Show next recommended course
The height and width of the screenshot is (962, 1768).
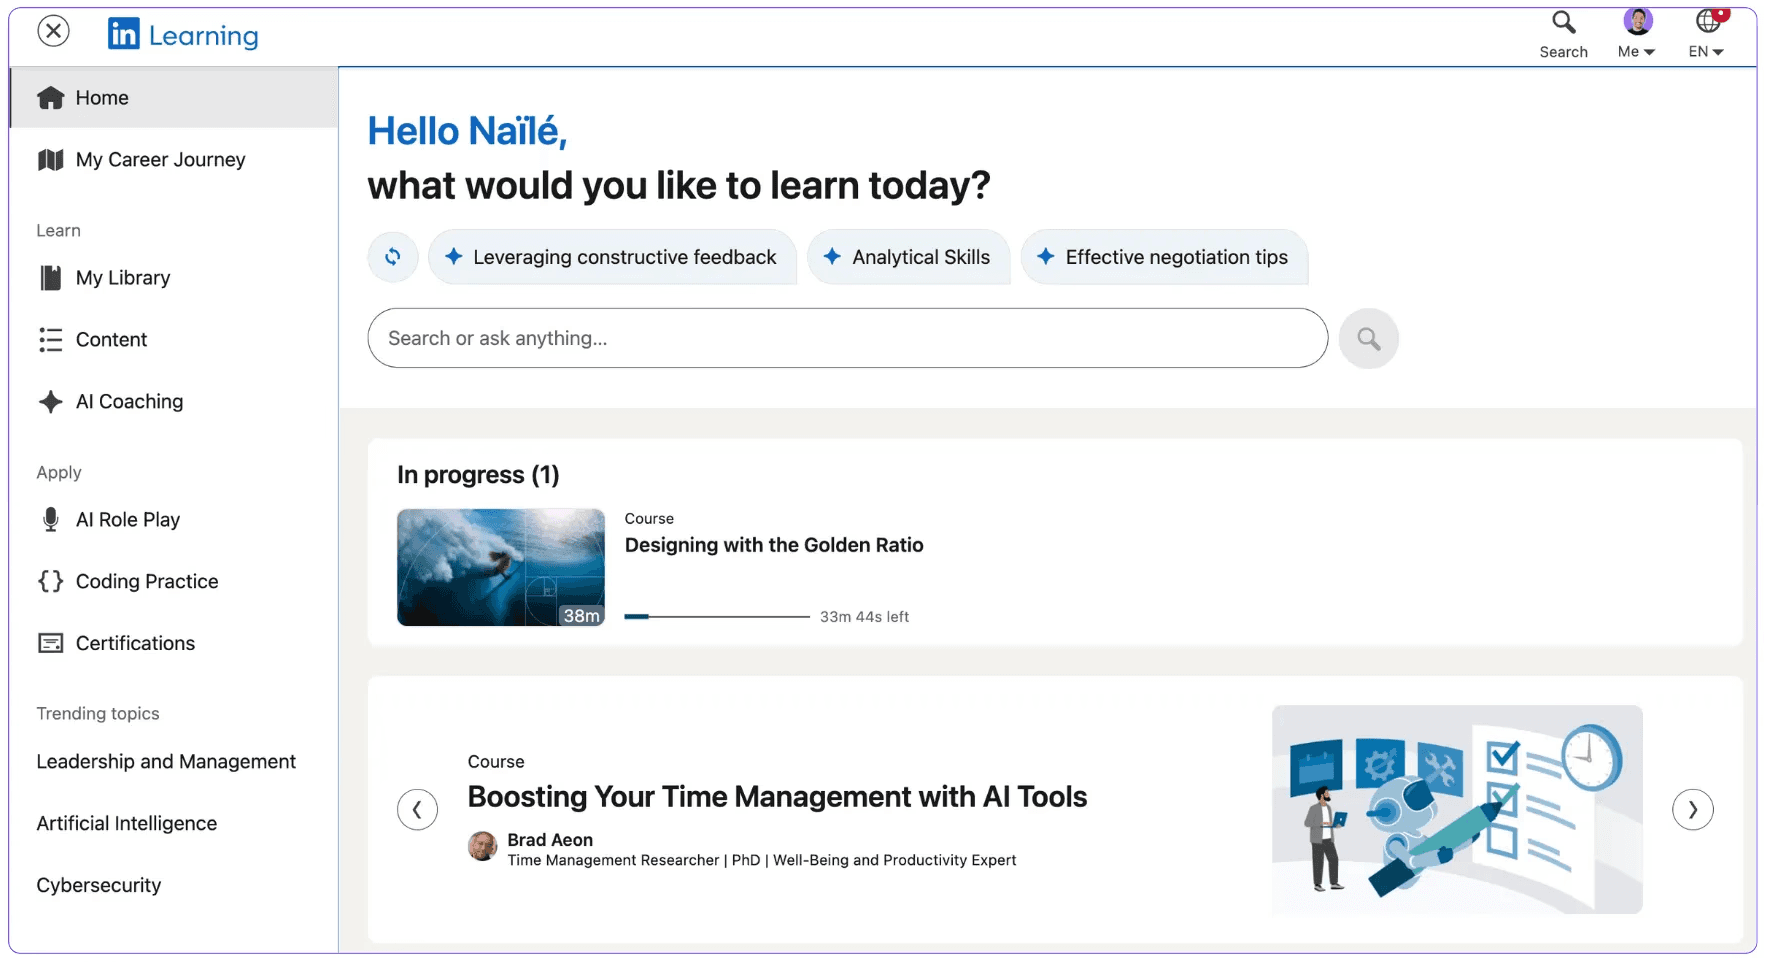click(x=1693, y=810)
